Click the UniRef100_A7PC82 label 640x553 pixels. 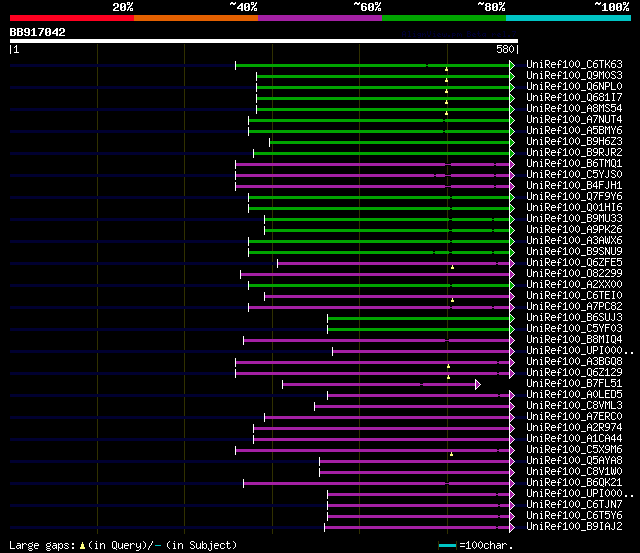pos(574,307)
